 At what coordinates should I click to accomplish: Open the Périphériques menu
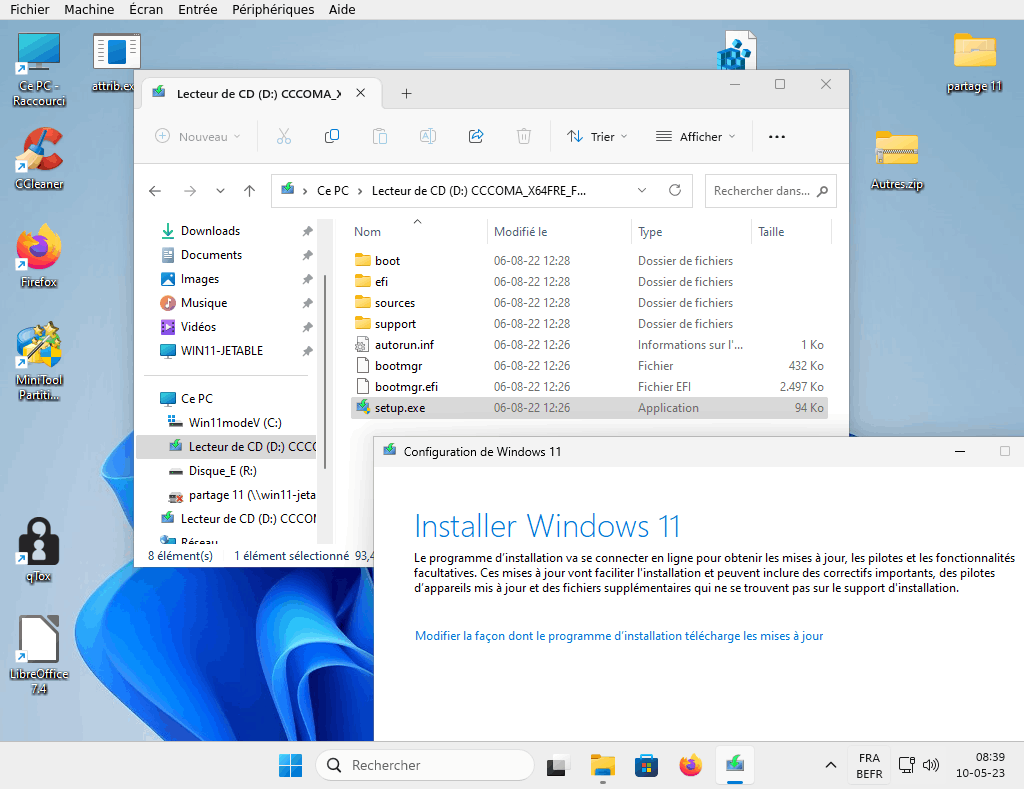(x=273, y=9)
